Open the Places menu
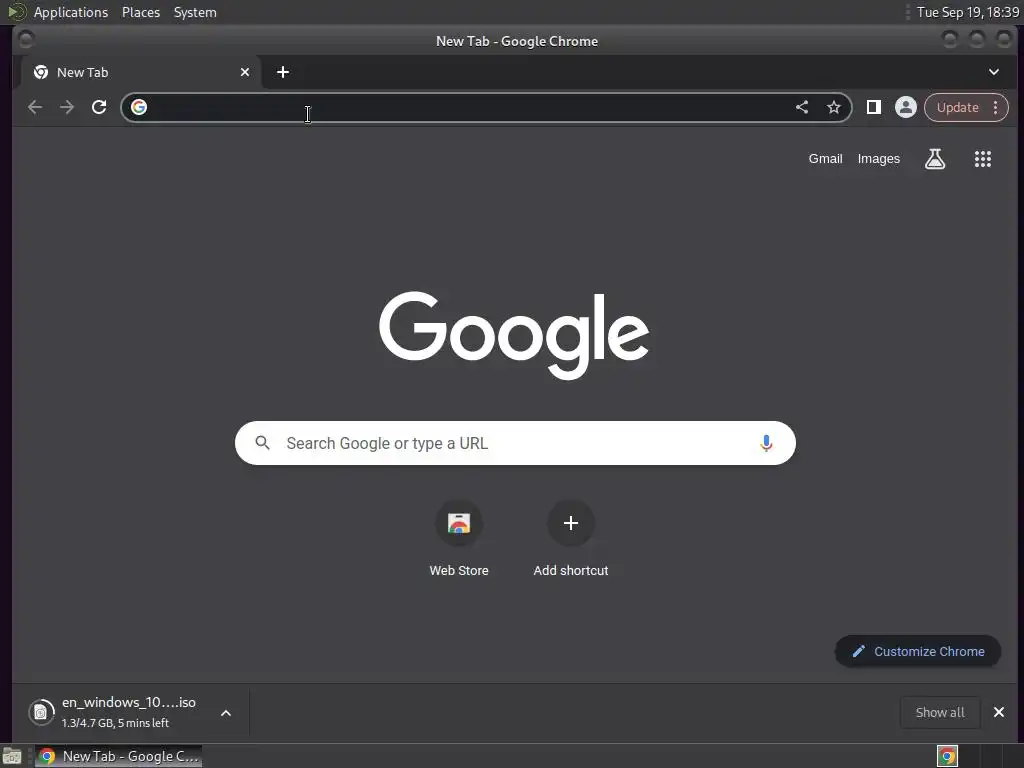This screenshot has width=1024, height=768. tap(141, 12)
